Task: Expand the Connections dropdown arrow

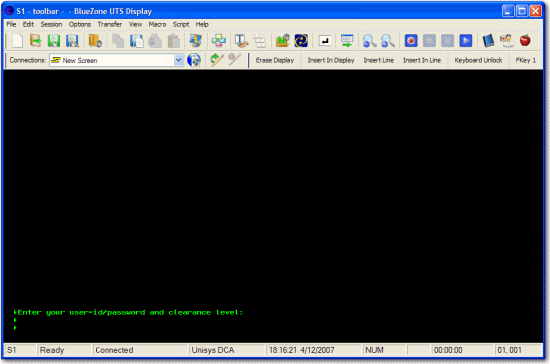Action: (179, 60)
